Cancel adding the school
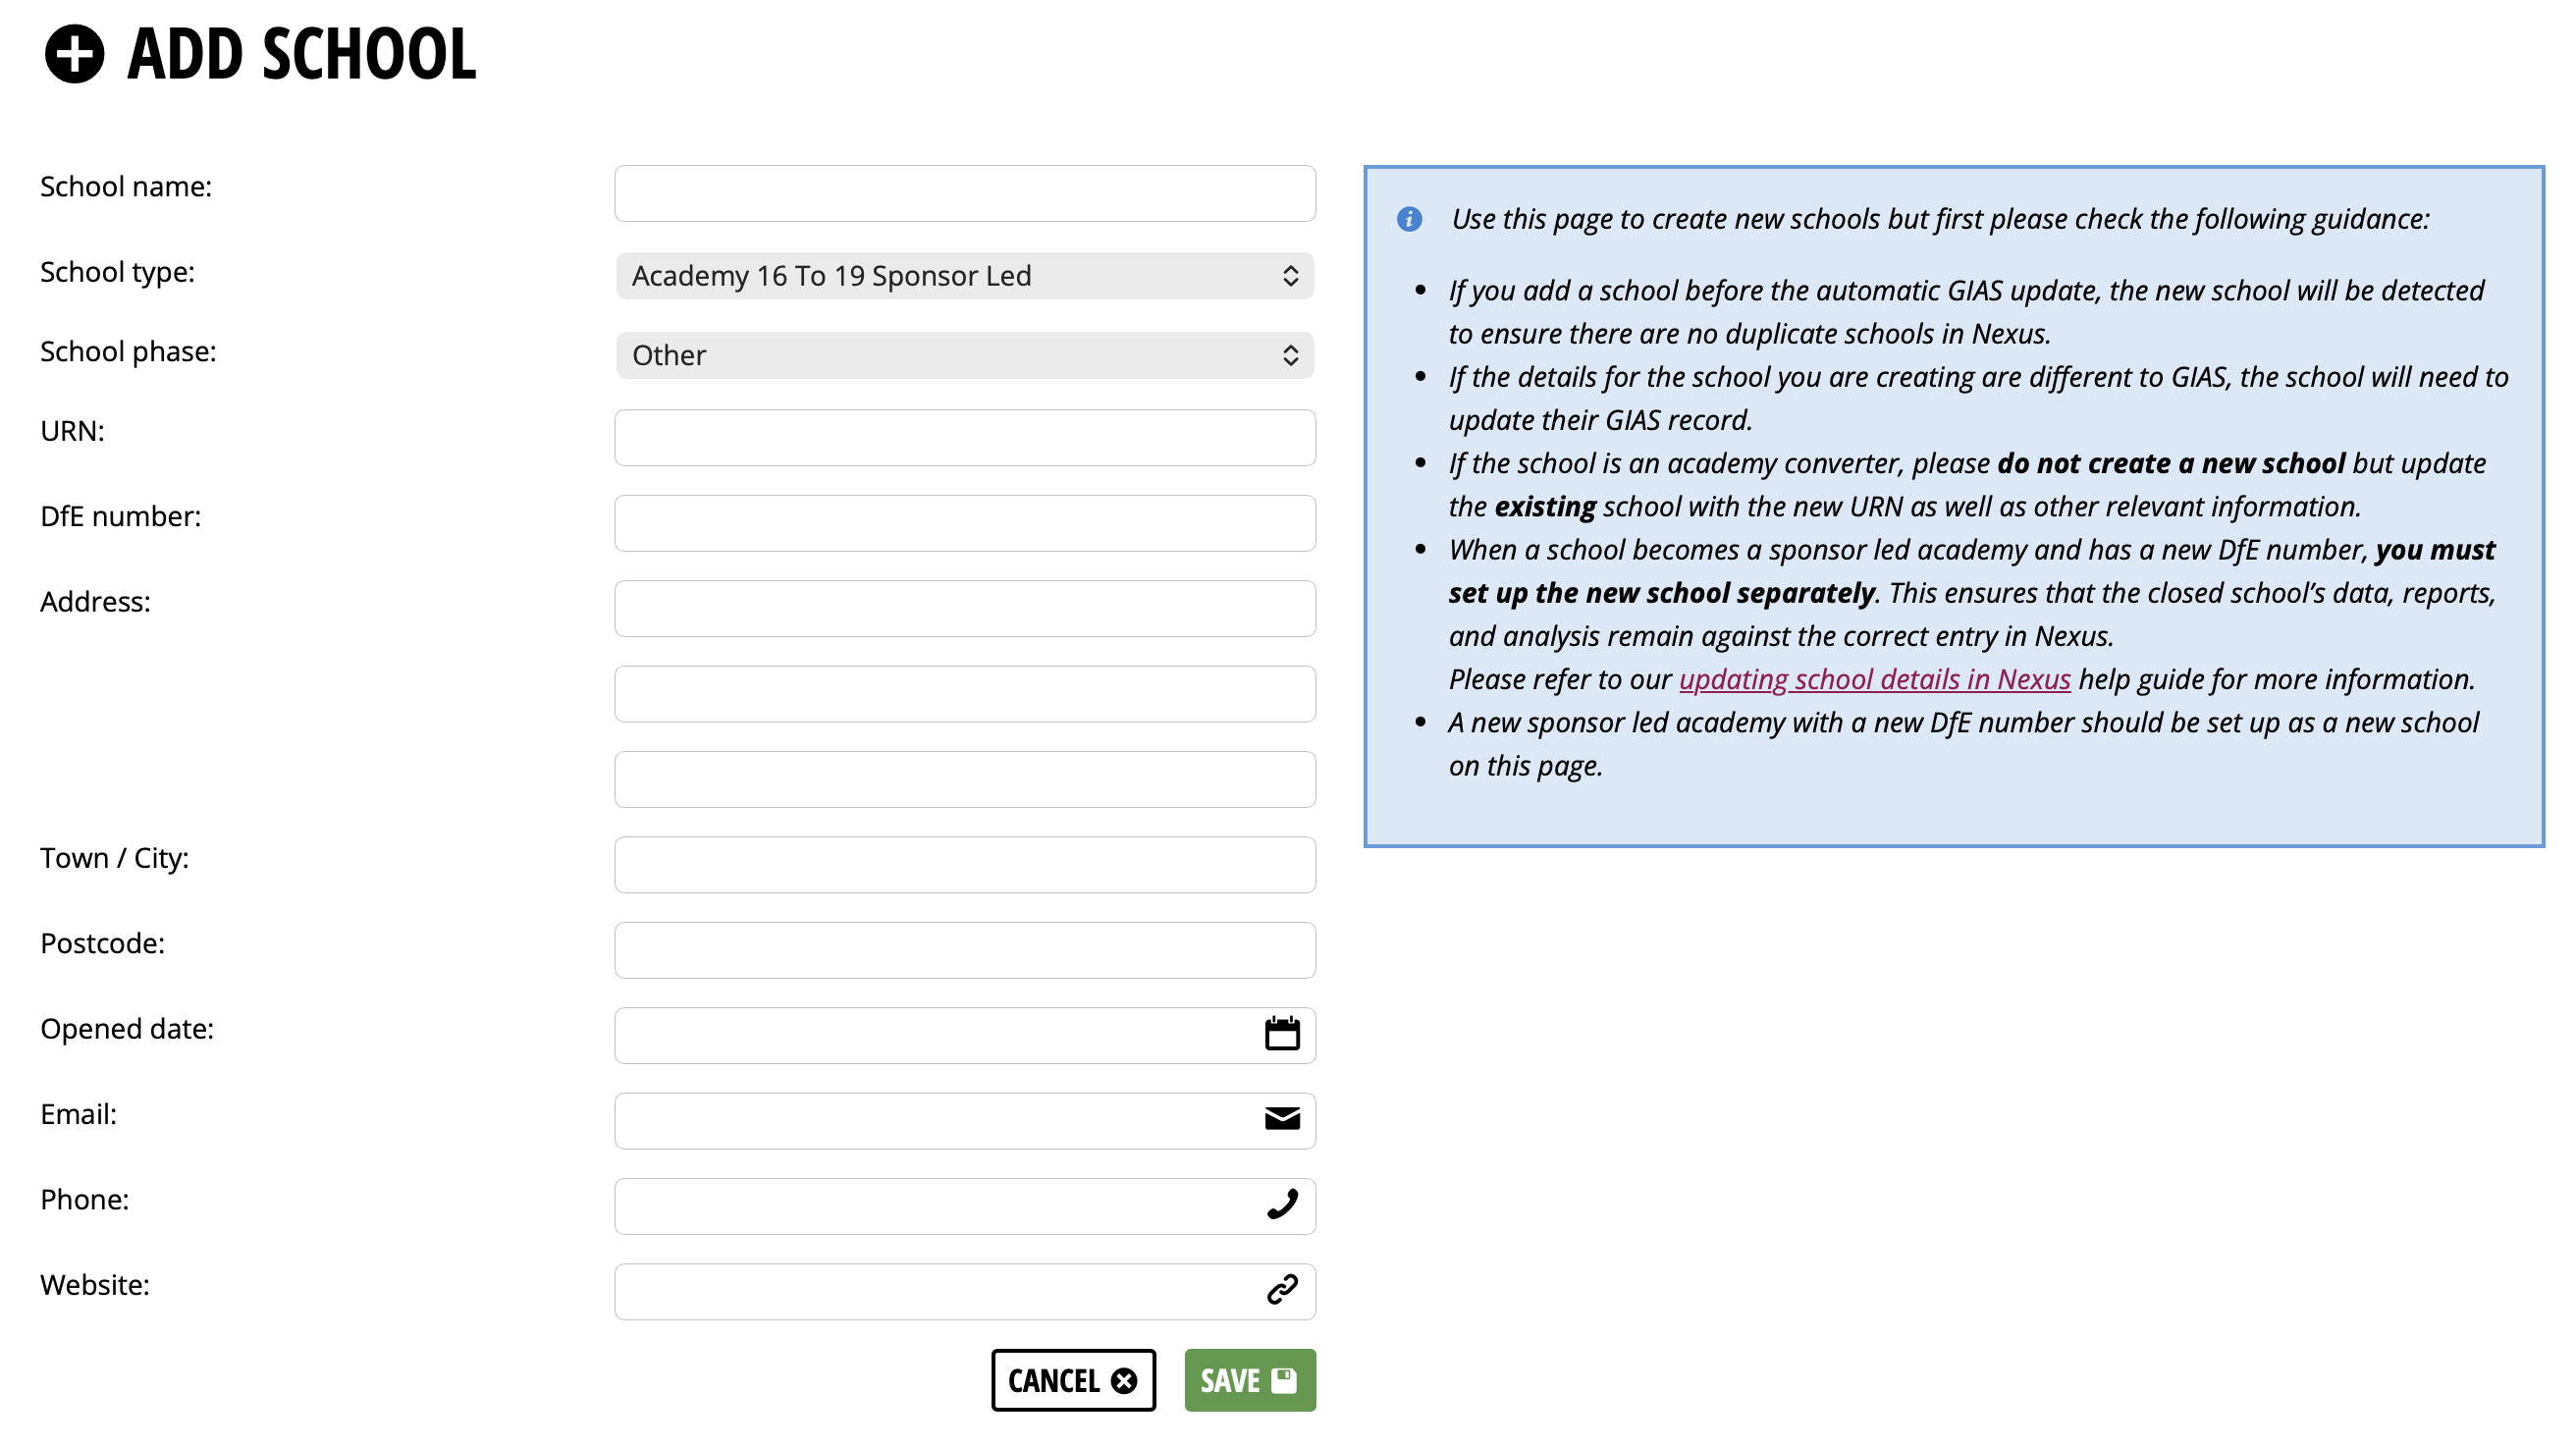This screenshot has width=2576, height=1447. coord(1073,1381)
